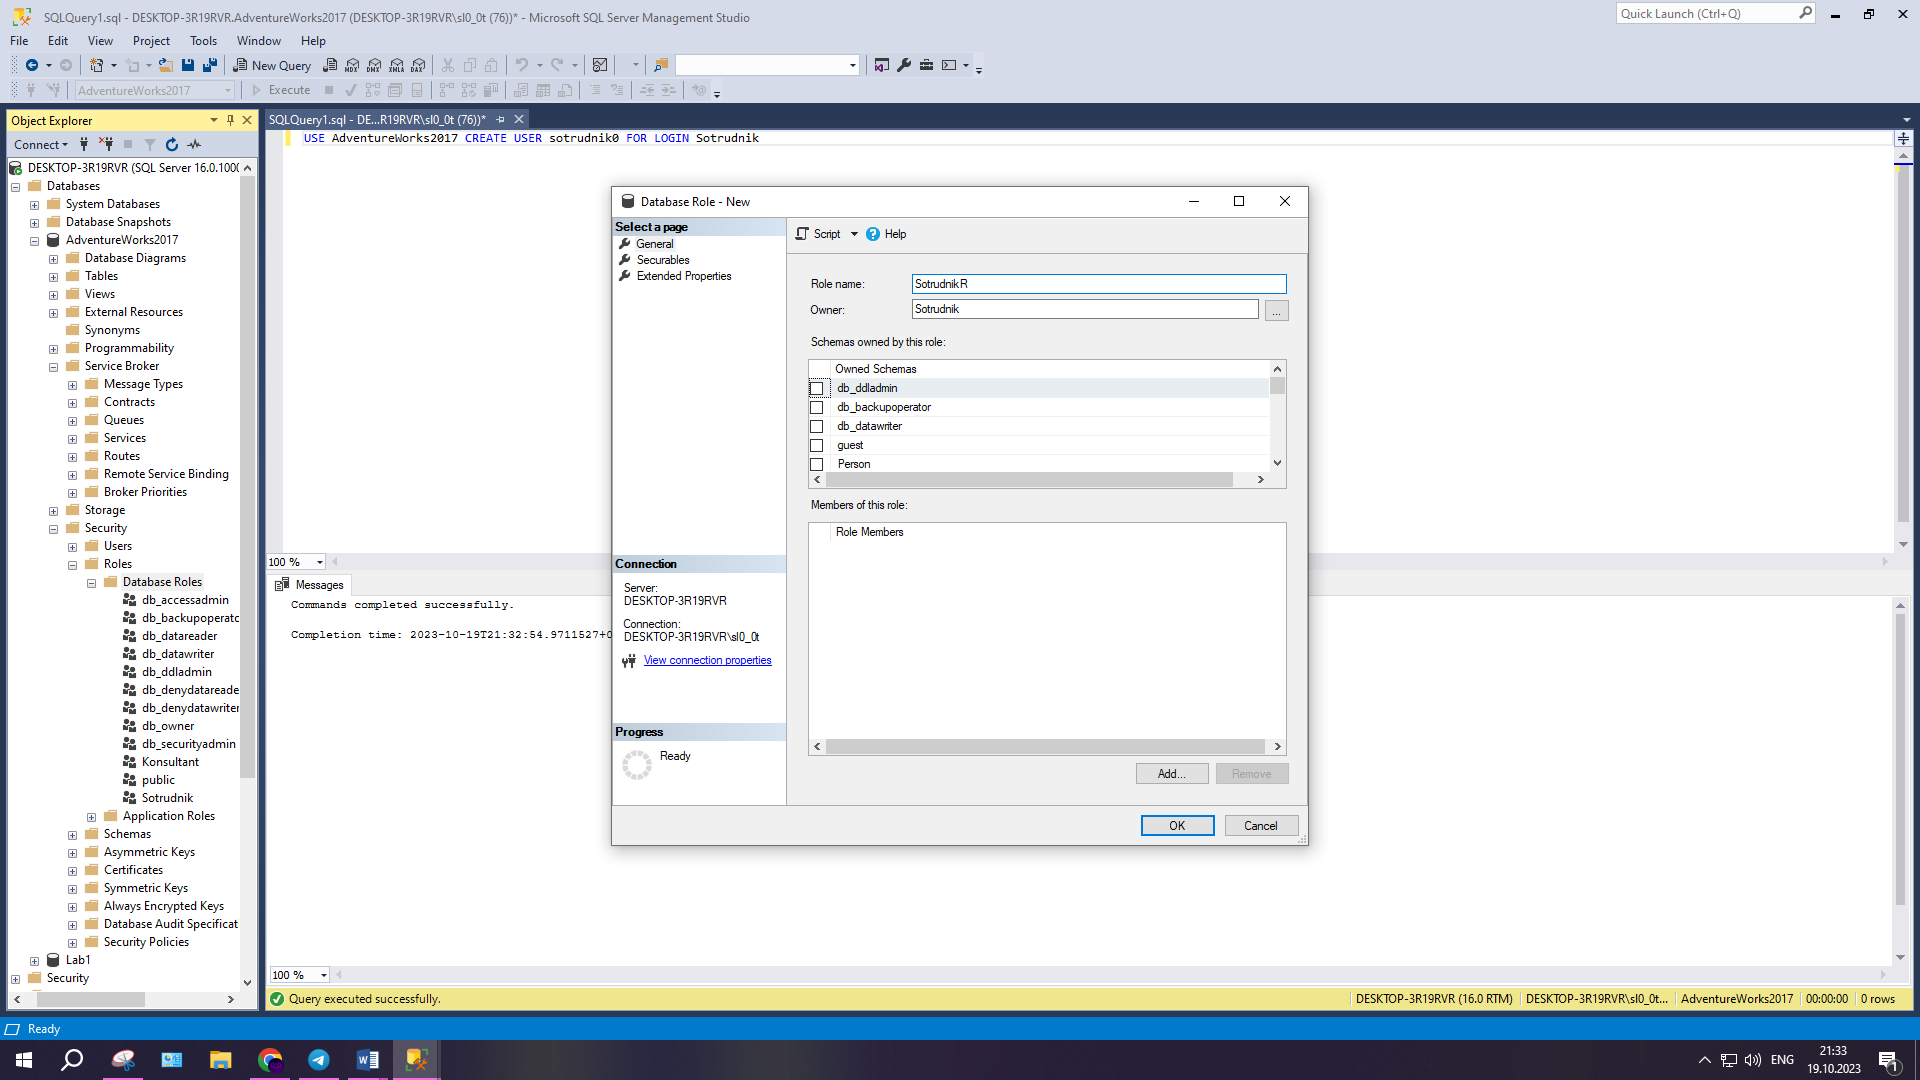Open the File menu

pyautogui.click(x=19, y=41)
